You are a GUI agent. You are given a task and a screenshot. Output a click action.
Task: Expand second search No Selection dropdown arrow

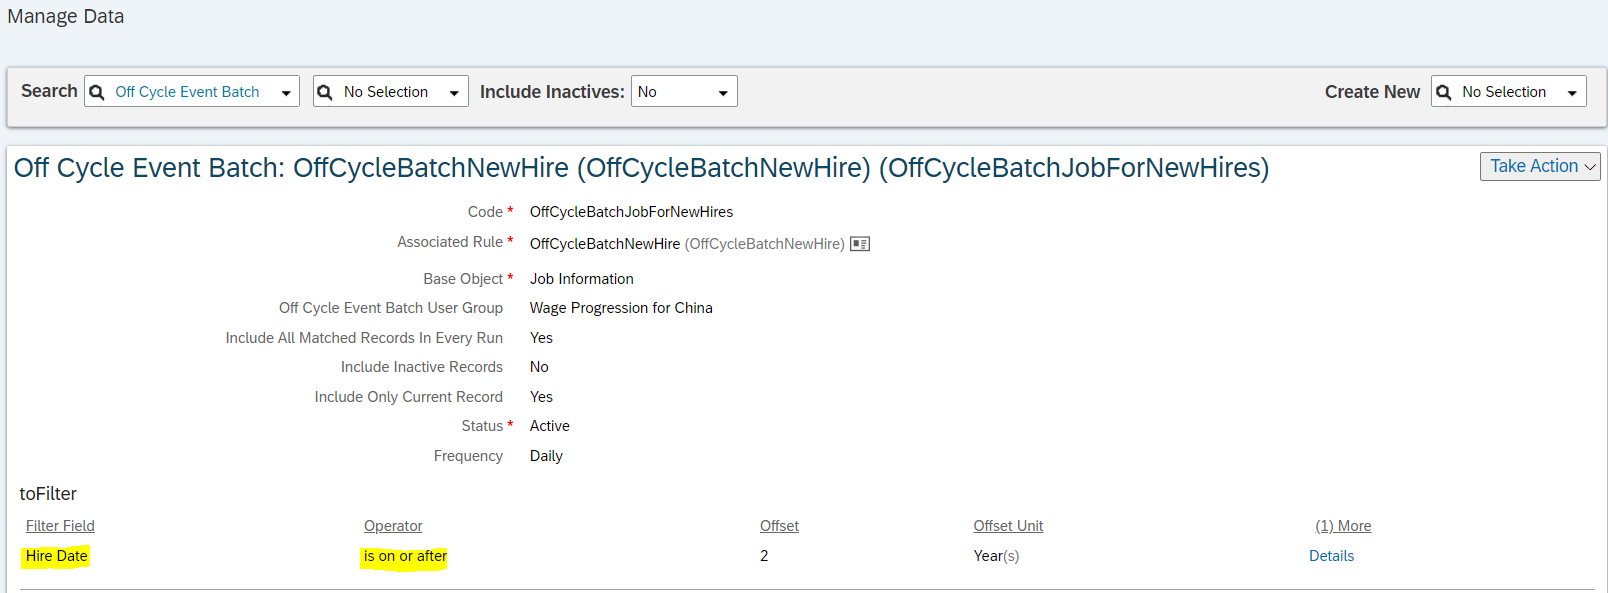click(x=454, y=93)
